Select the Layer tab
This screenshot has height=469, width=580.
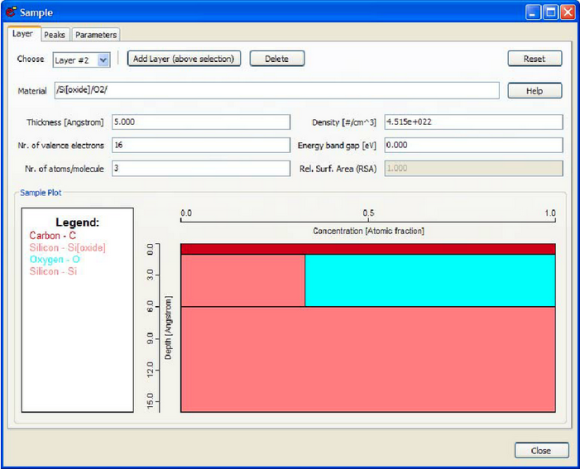tap(22, 34)
